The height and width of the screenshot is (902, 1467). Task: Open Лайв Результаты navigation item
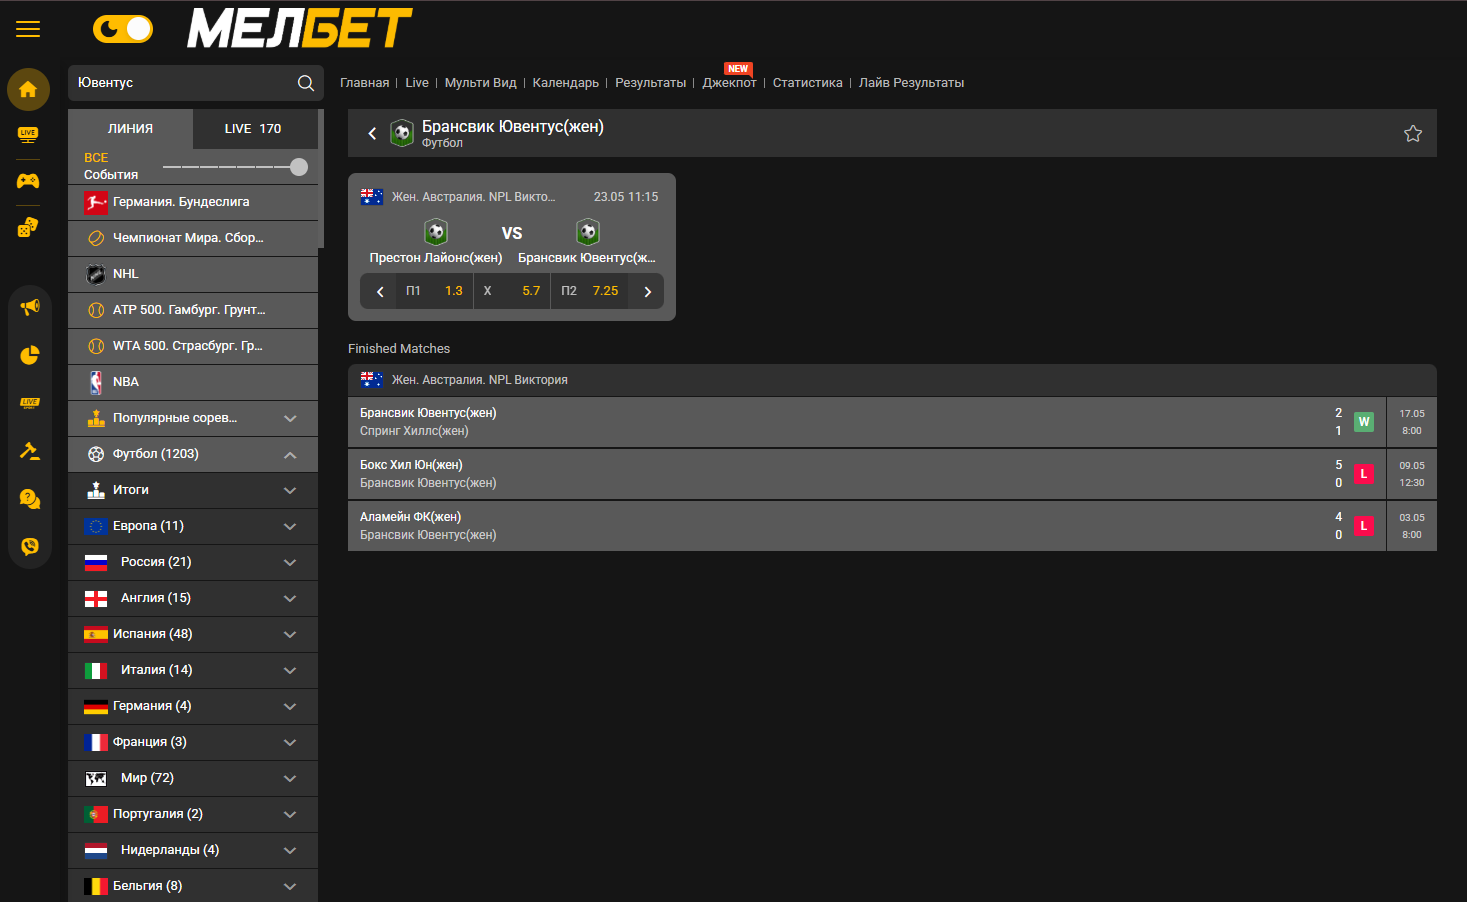pos(912,83)
